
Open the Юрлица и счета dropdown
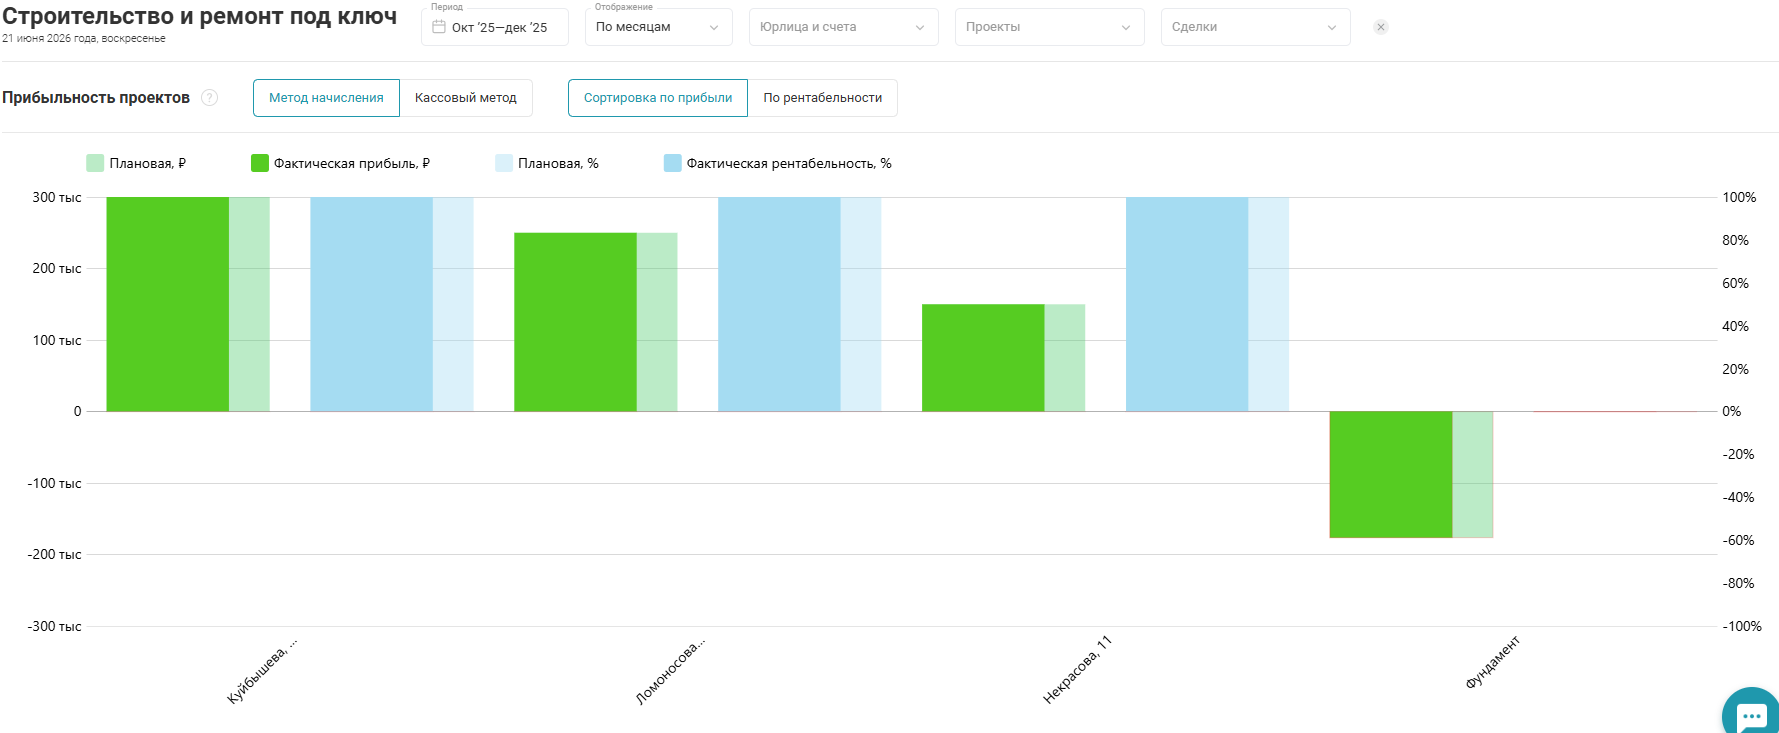844,27
